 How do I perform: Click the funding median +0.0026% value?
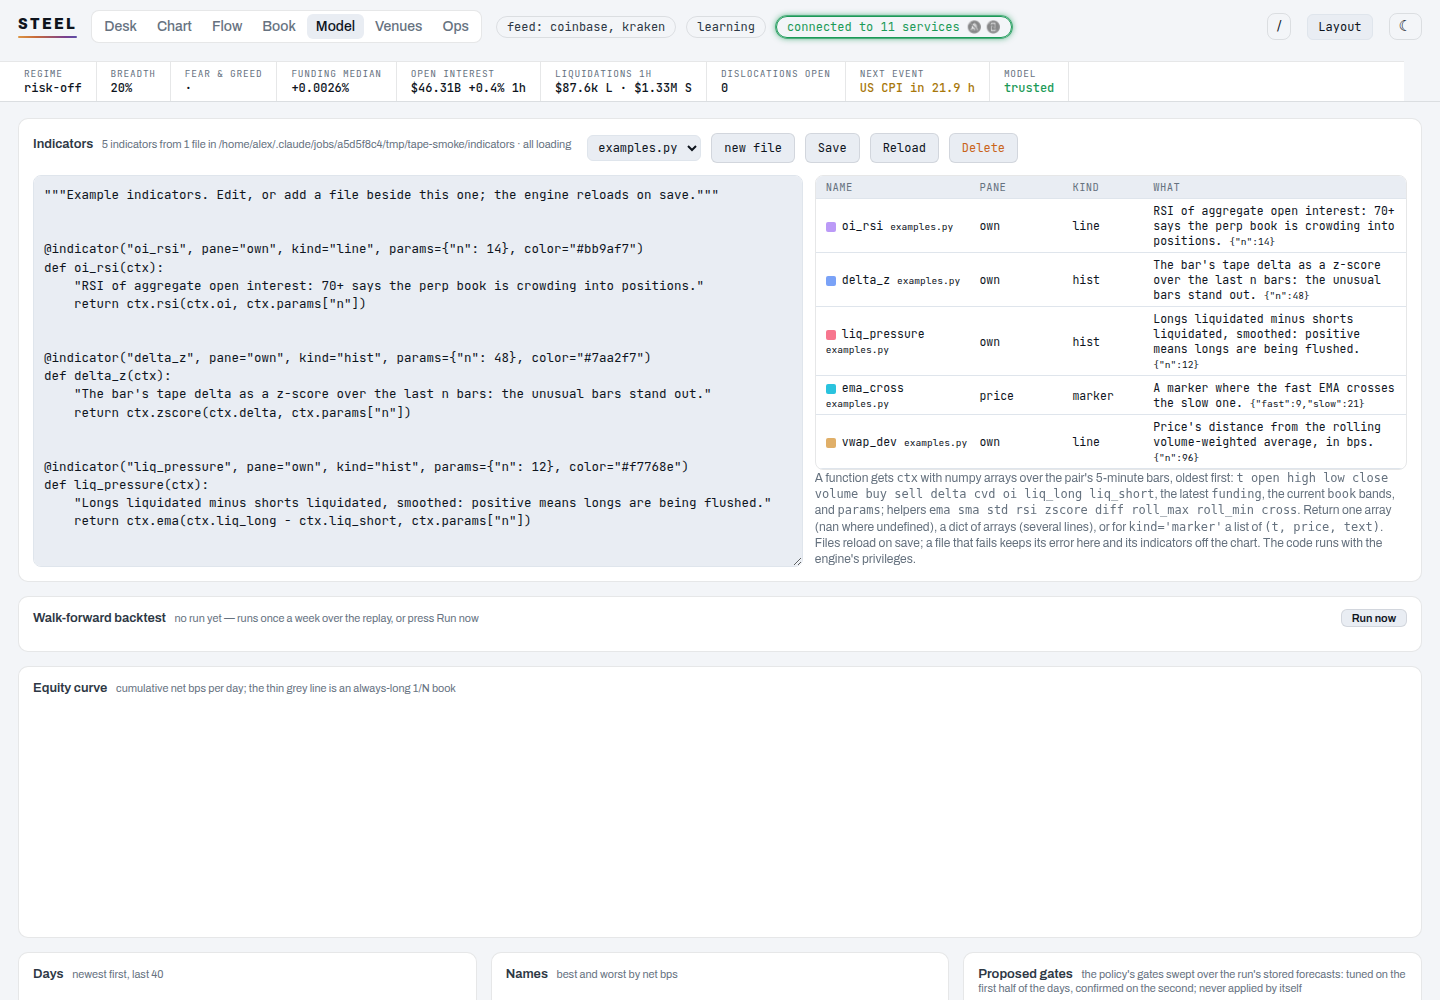[x=321, y=88]
